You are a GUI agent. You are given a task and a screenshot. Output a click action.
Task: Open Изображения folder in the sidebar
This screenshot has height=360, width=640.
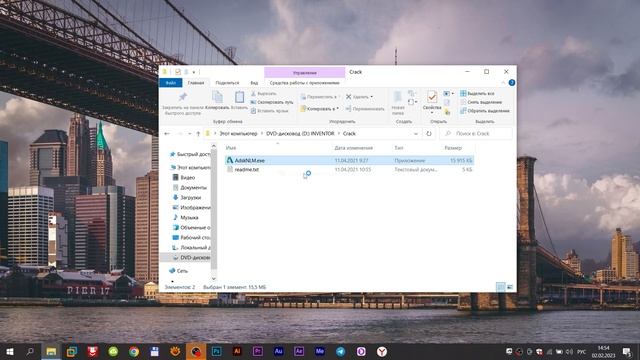point(191,207)
